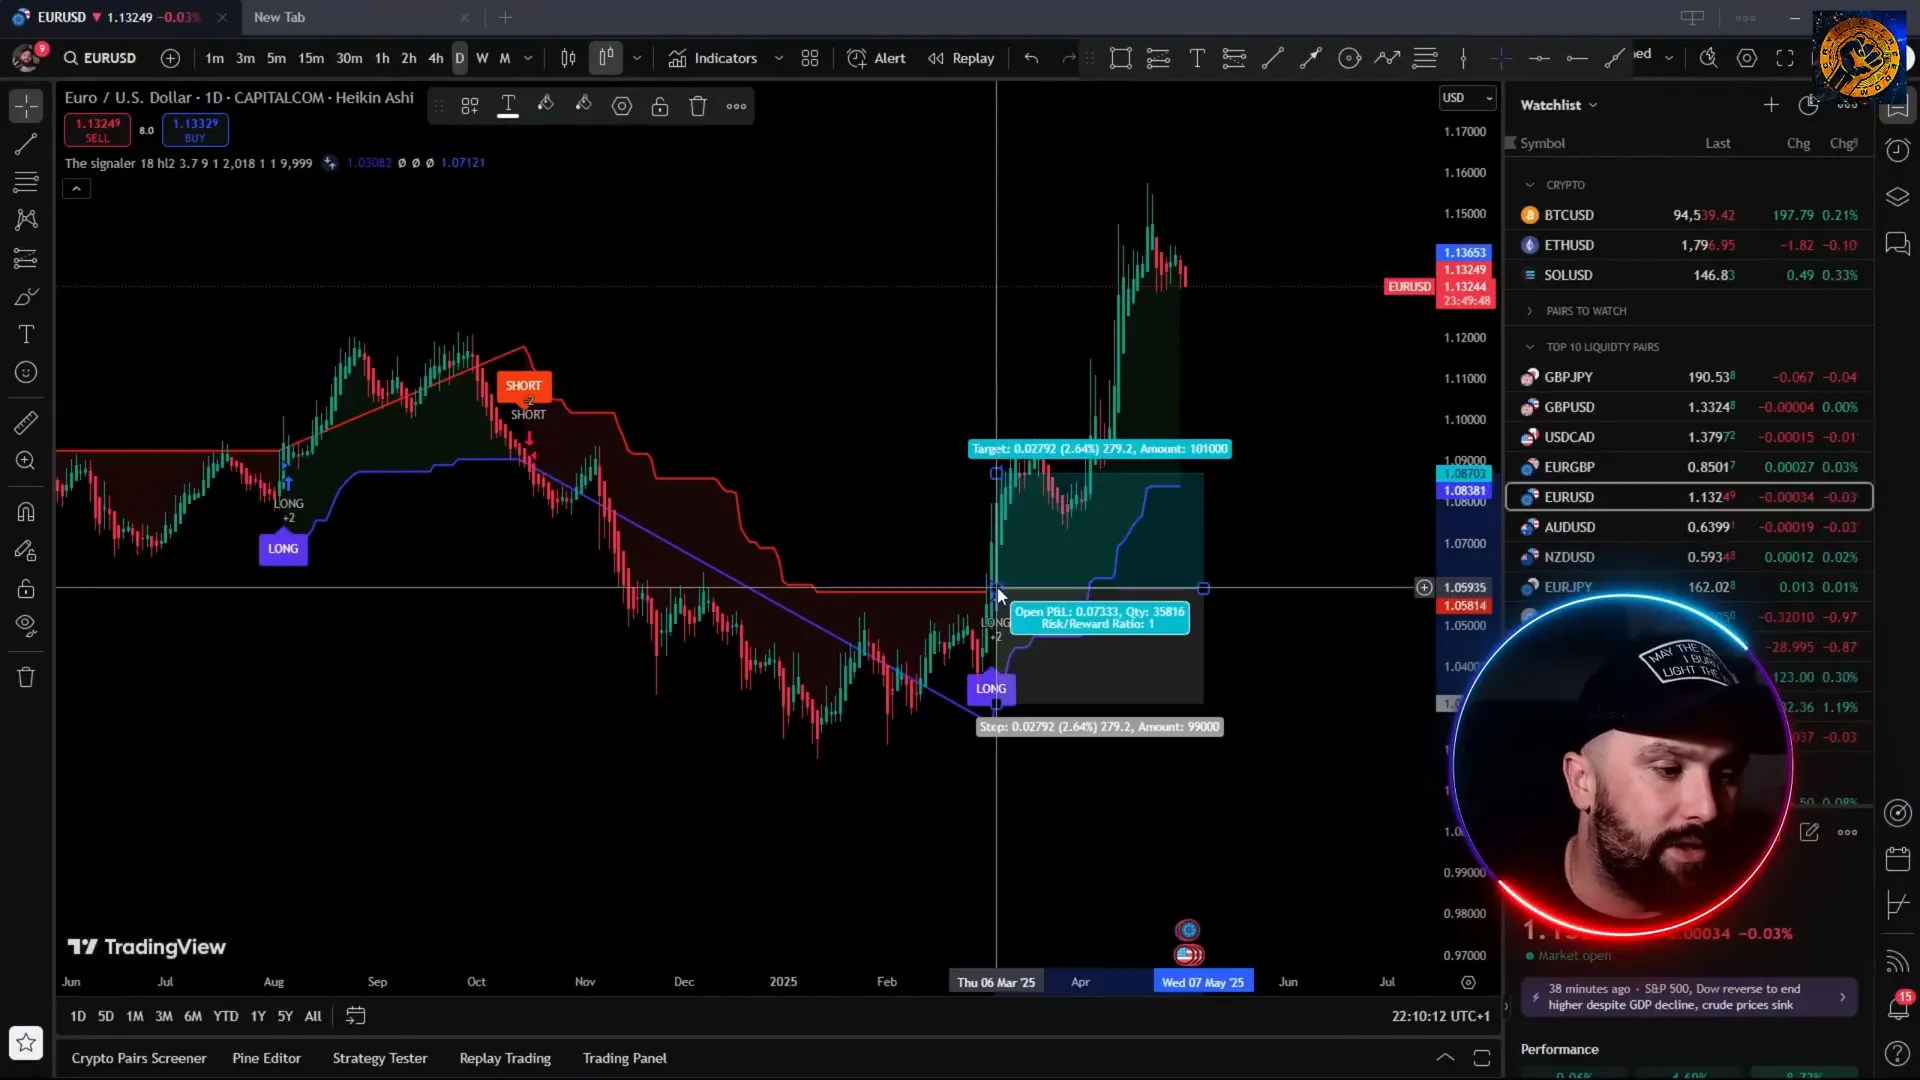Select BTCUSD in the watchlist
Image resolution: width=1920 pixels, height=1080 pixels.
[1689, 215]
